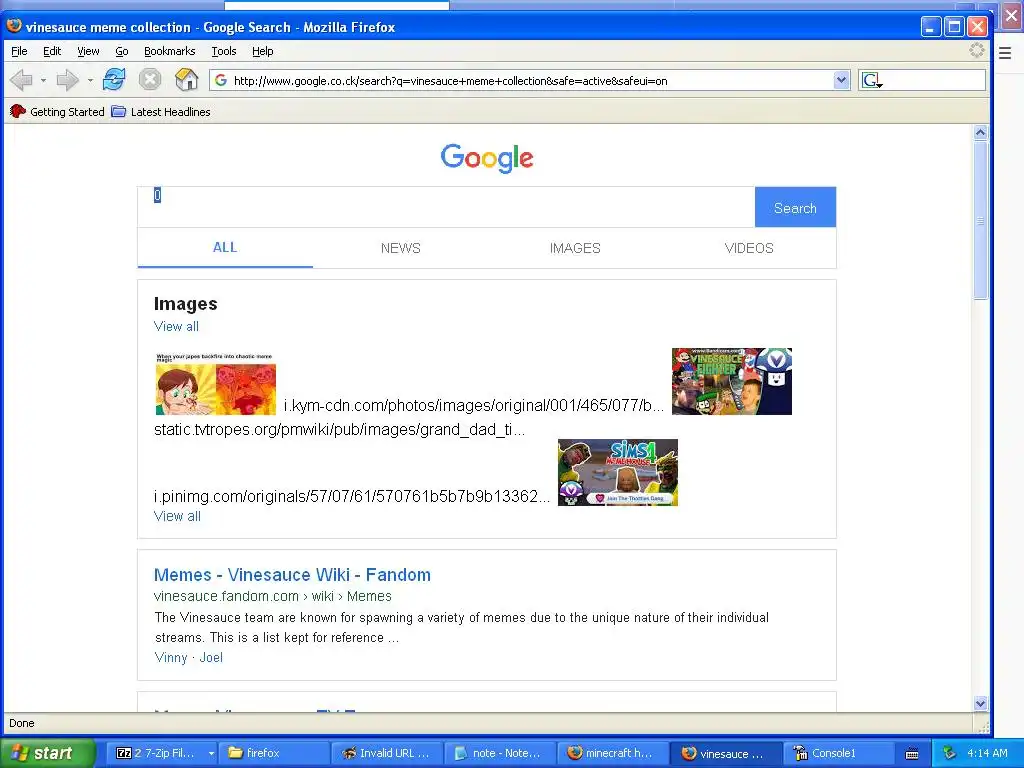Open the Edit menu
The image size is (1024, 768).
(x=52, y=51)
